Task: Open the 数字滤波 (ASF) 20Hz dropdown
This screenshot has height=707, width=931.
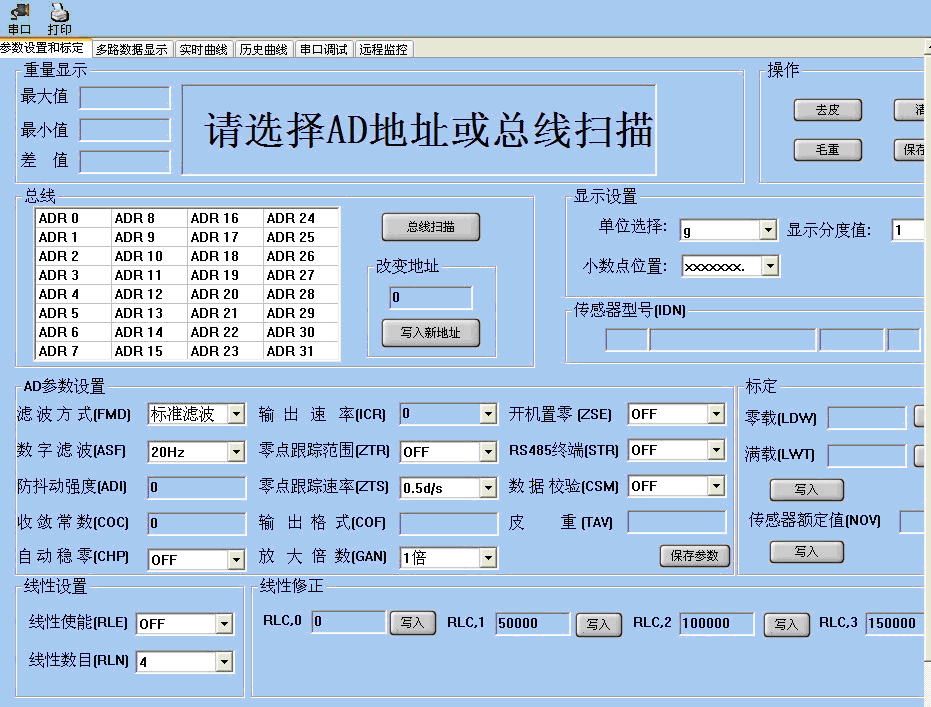Action: click(x=236, y=452)
